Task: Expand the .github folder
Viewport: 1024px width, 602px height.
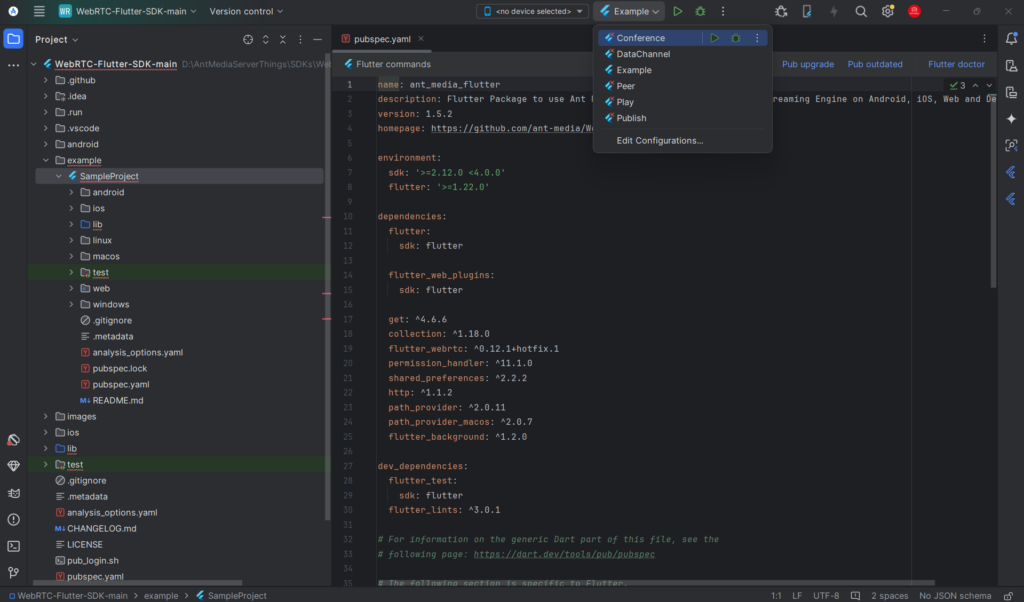Action: pyautogui.click(x=46, y=80)
